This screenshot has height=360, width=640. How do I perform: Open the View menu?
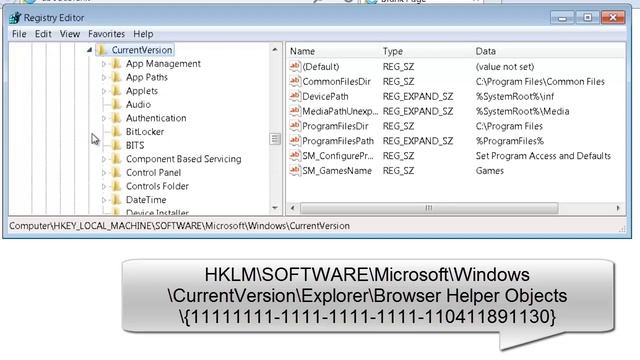point(70,34)
